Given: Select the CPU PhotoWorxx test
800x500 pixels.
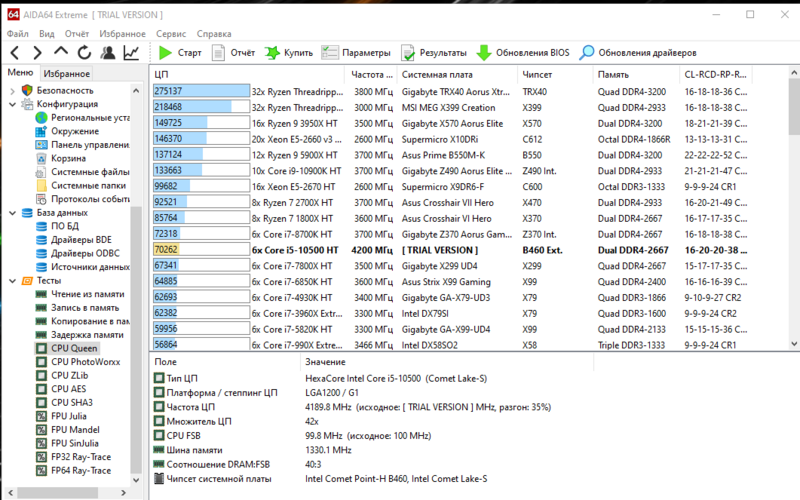Looking at the screenshot, I should [x=85, y=362].
